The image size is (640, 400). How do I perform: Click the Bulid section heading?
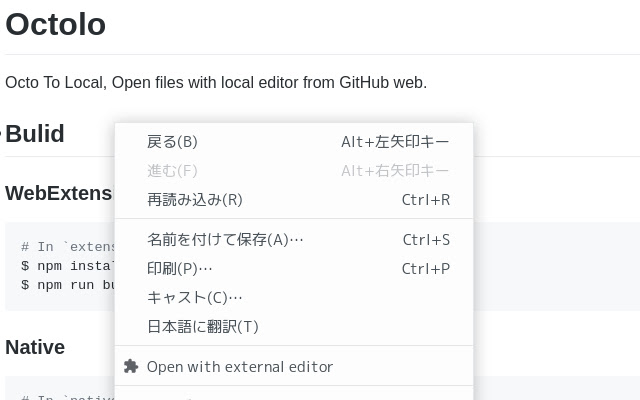click(x=35, y=133)
